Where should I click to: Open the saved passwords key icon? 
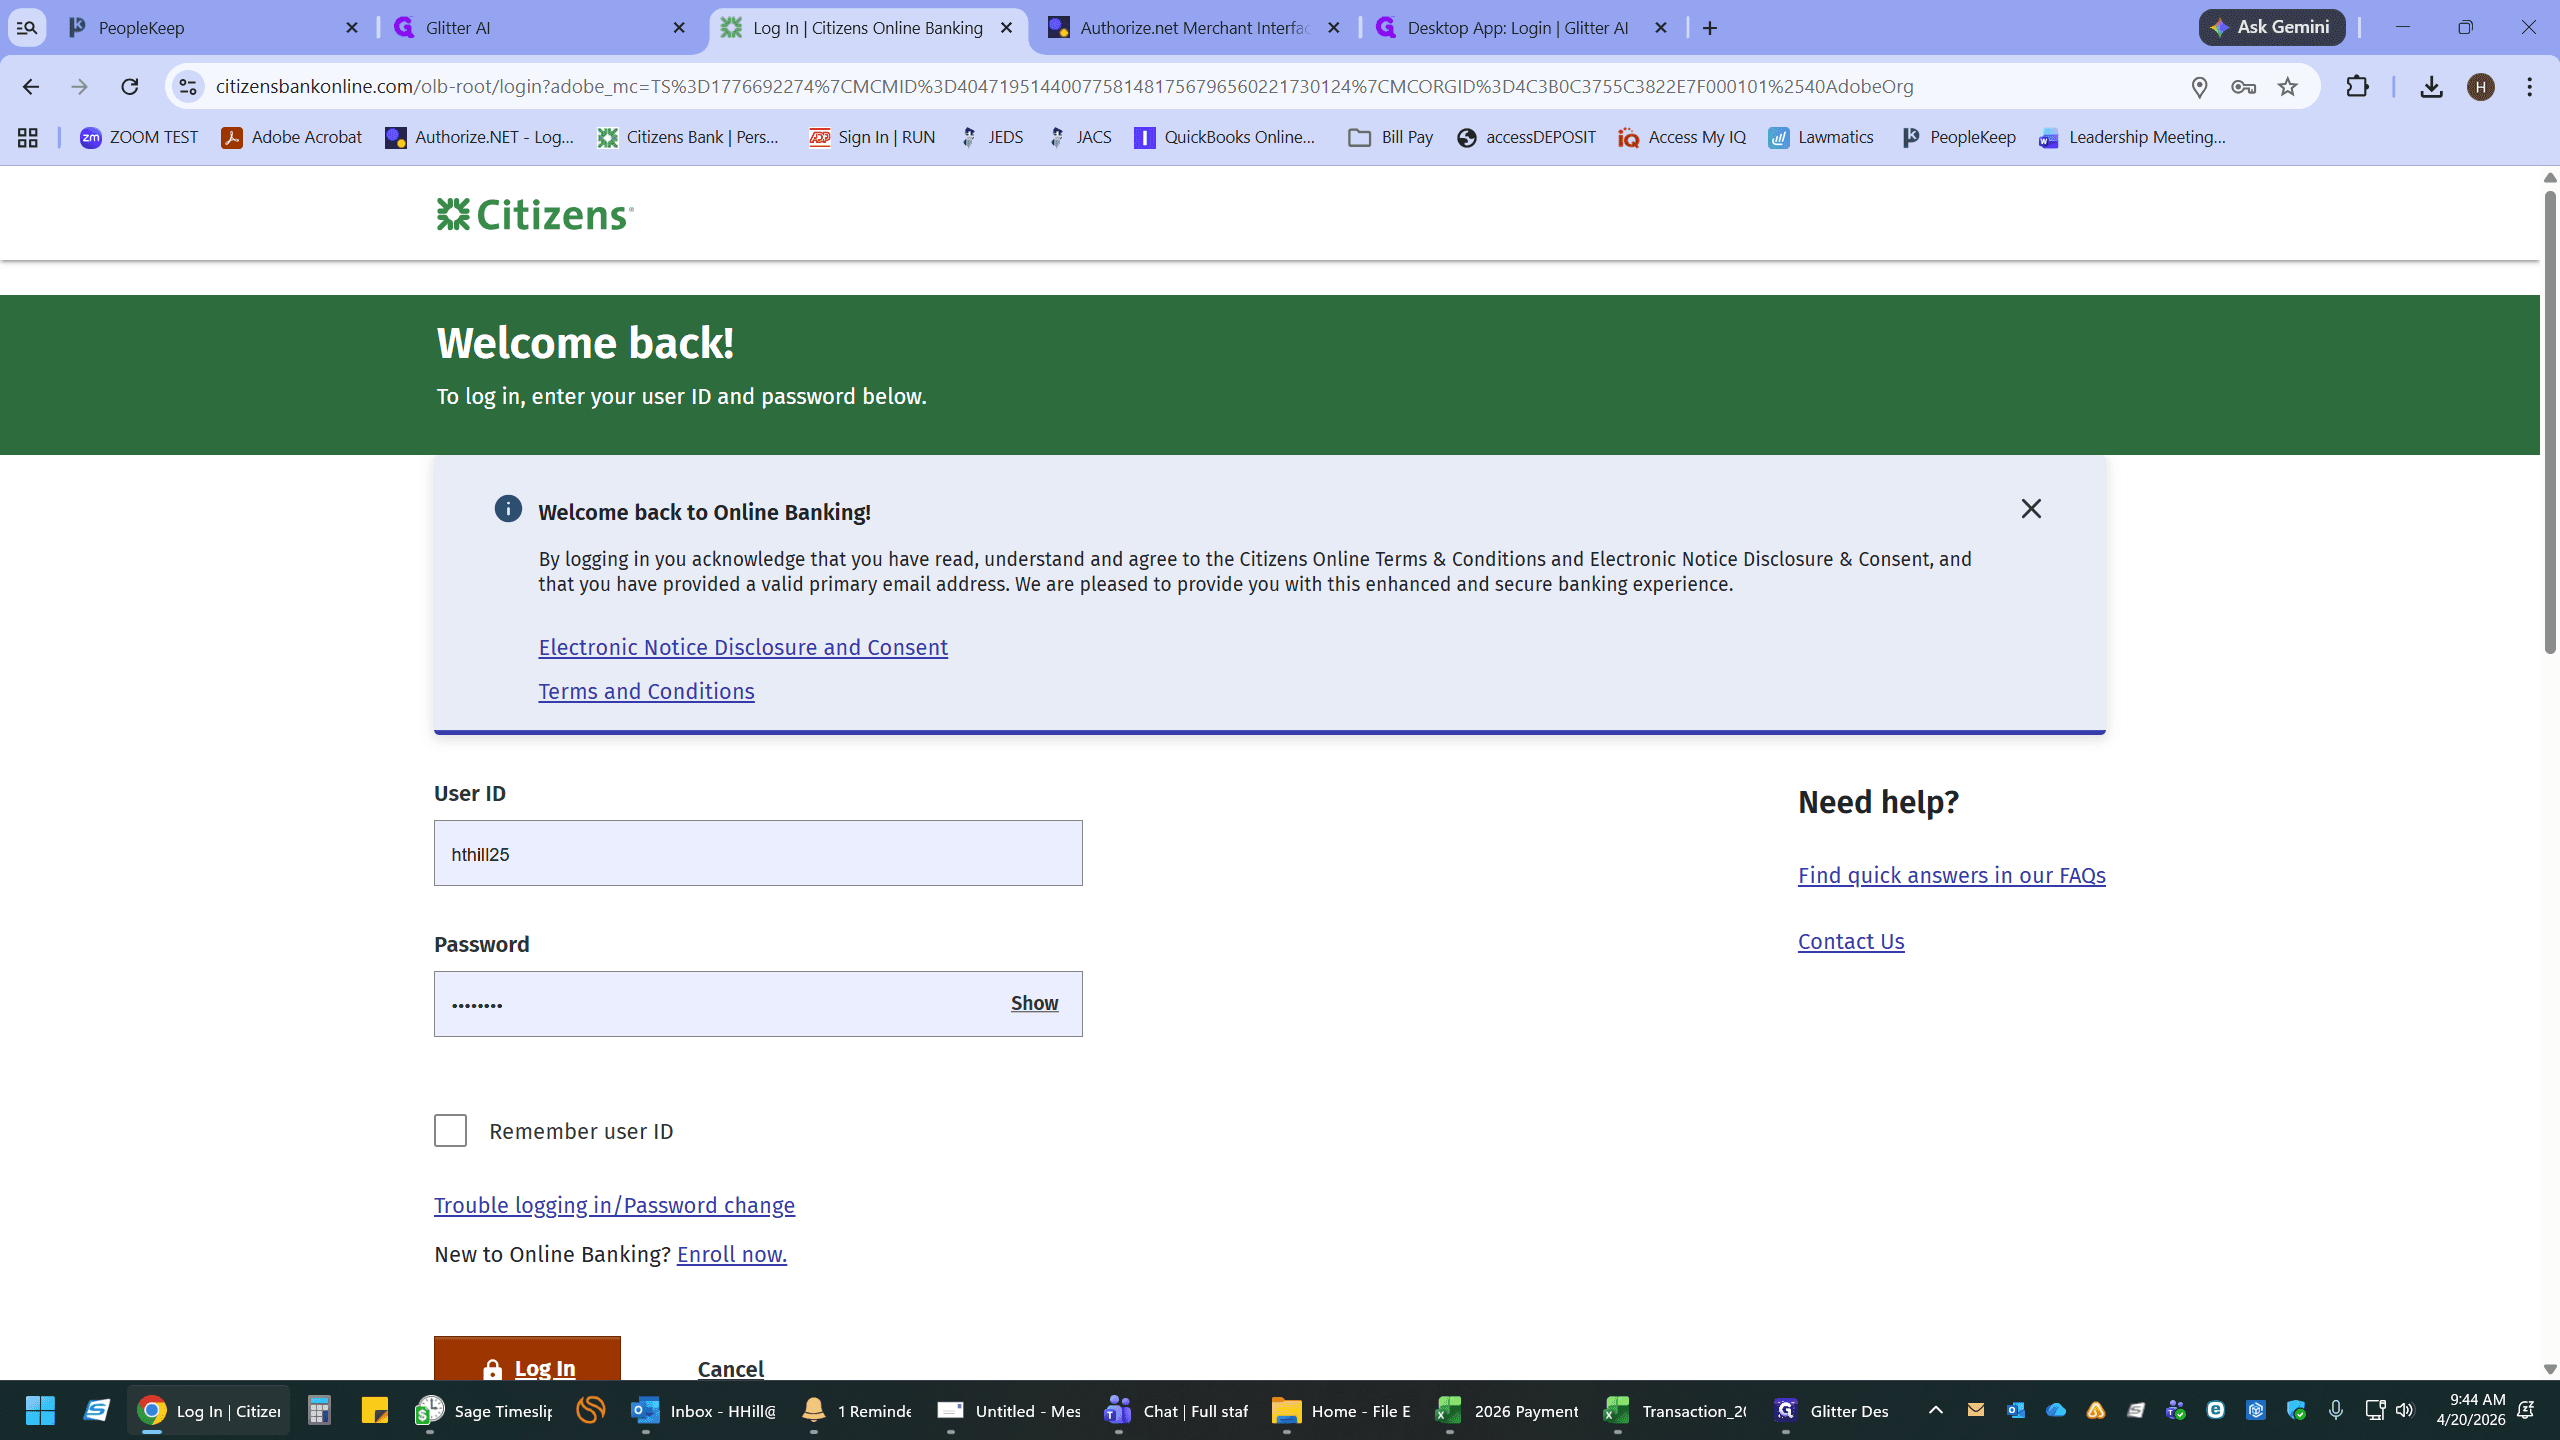[2243, 87]
